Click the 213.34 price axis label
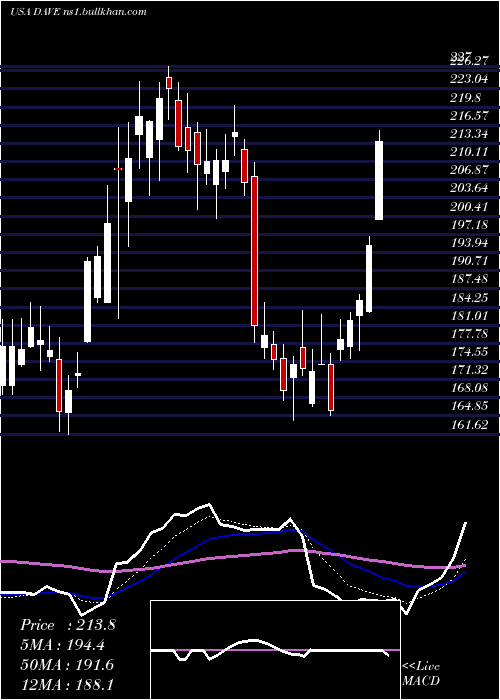500x700 pixels. (x=468, y=134)
